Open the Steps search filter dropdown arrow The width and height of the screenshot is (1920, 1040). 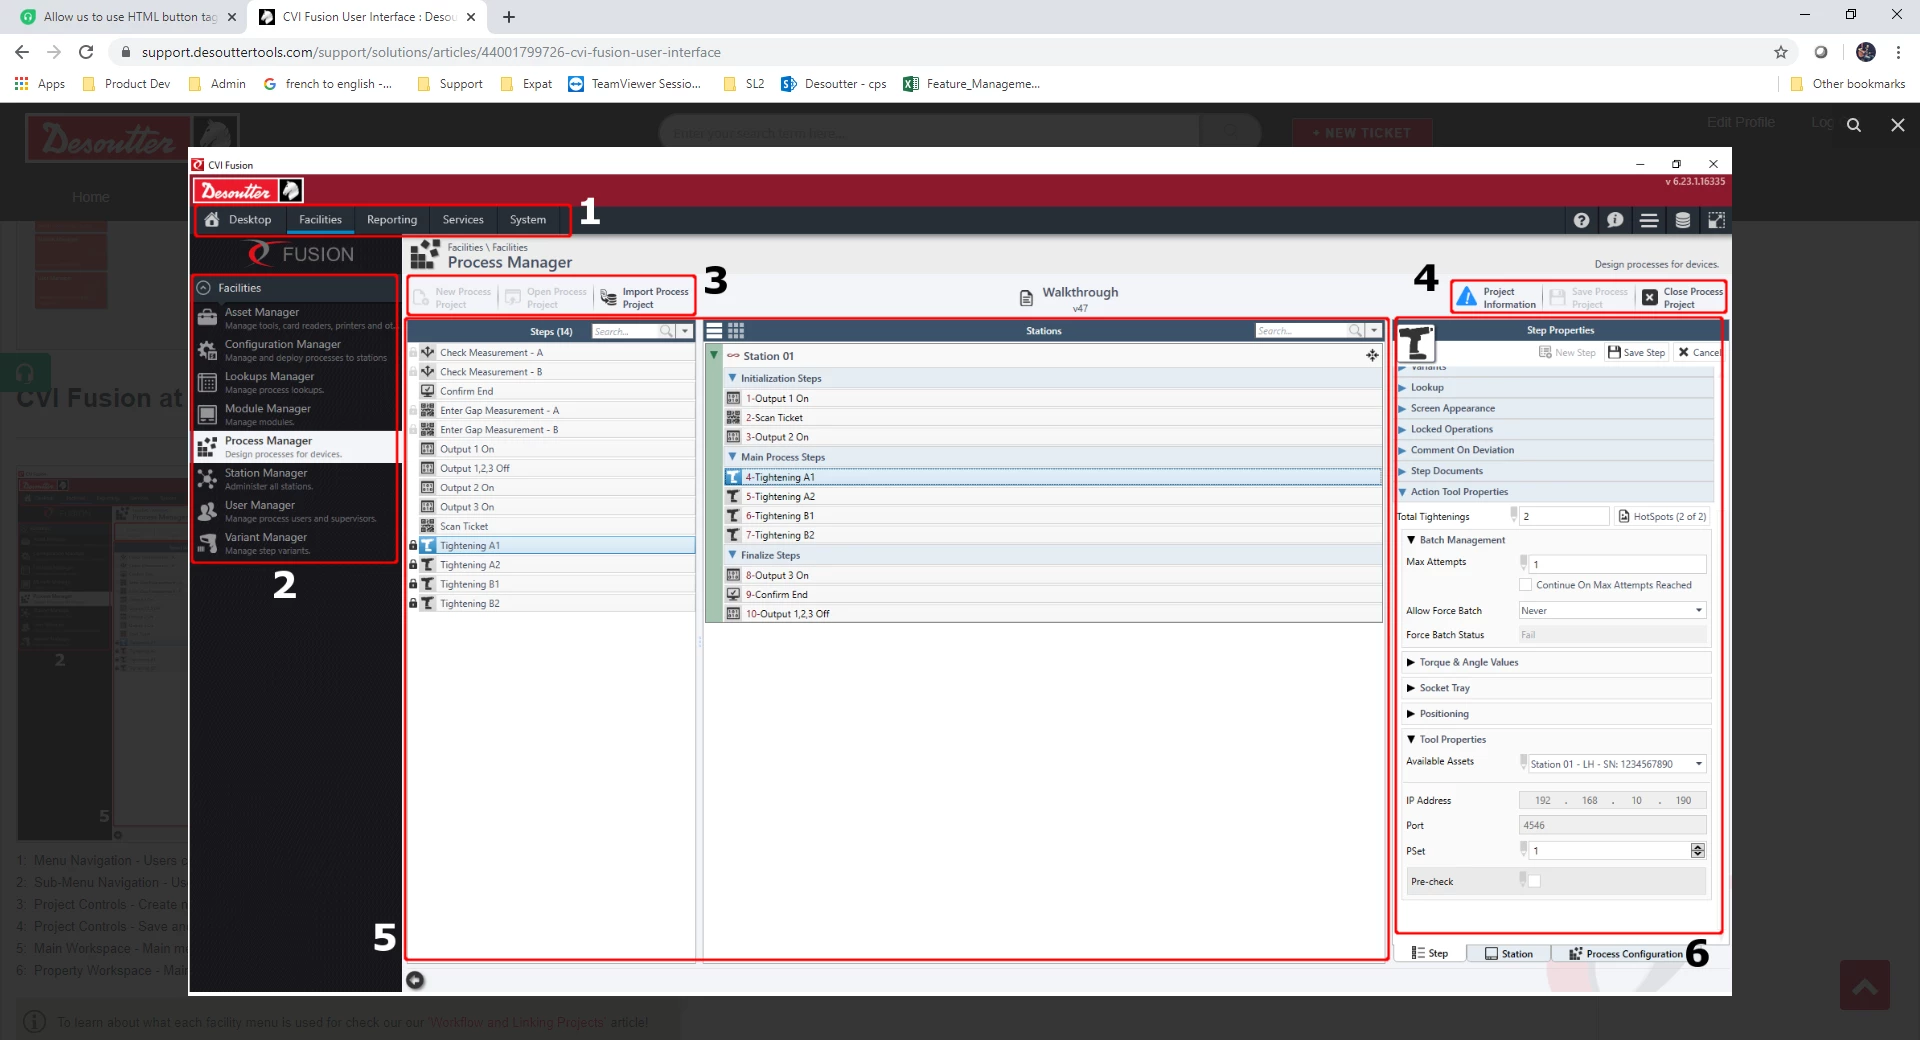click(685, 331)
